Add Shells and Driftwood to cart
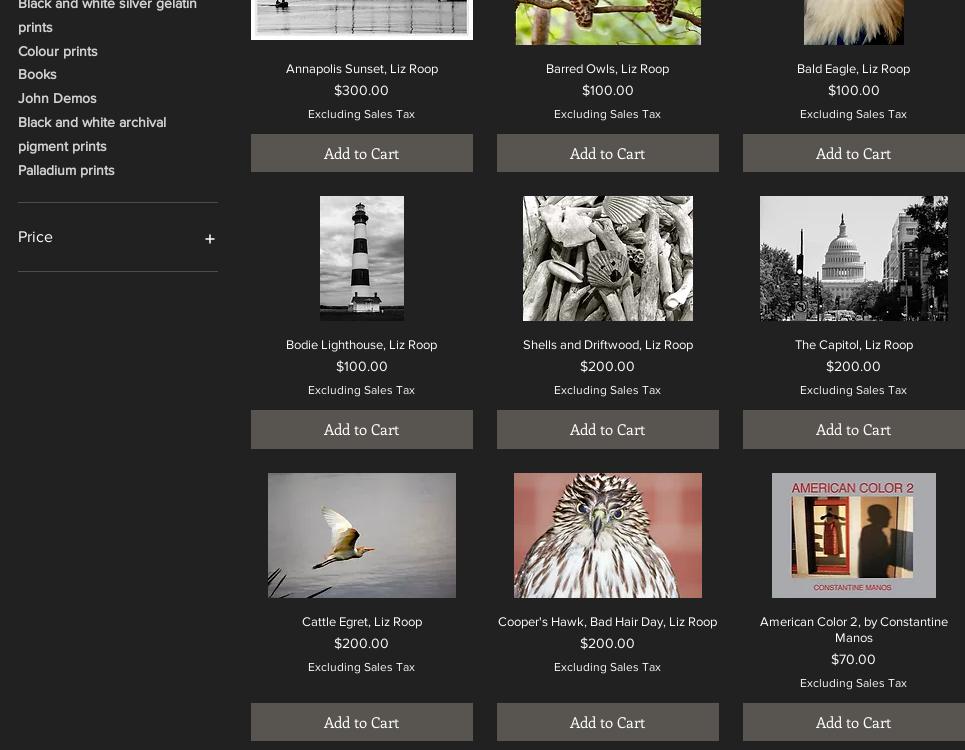Image resolution: width=965 pixels, height=750 pixels. click(x=607, y=429)
